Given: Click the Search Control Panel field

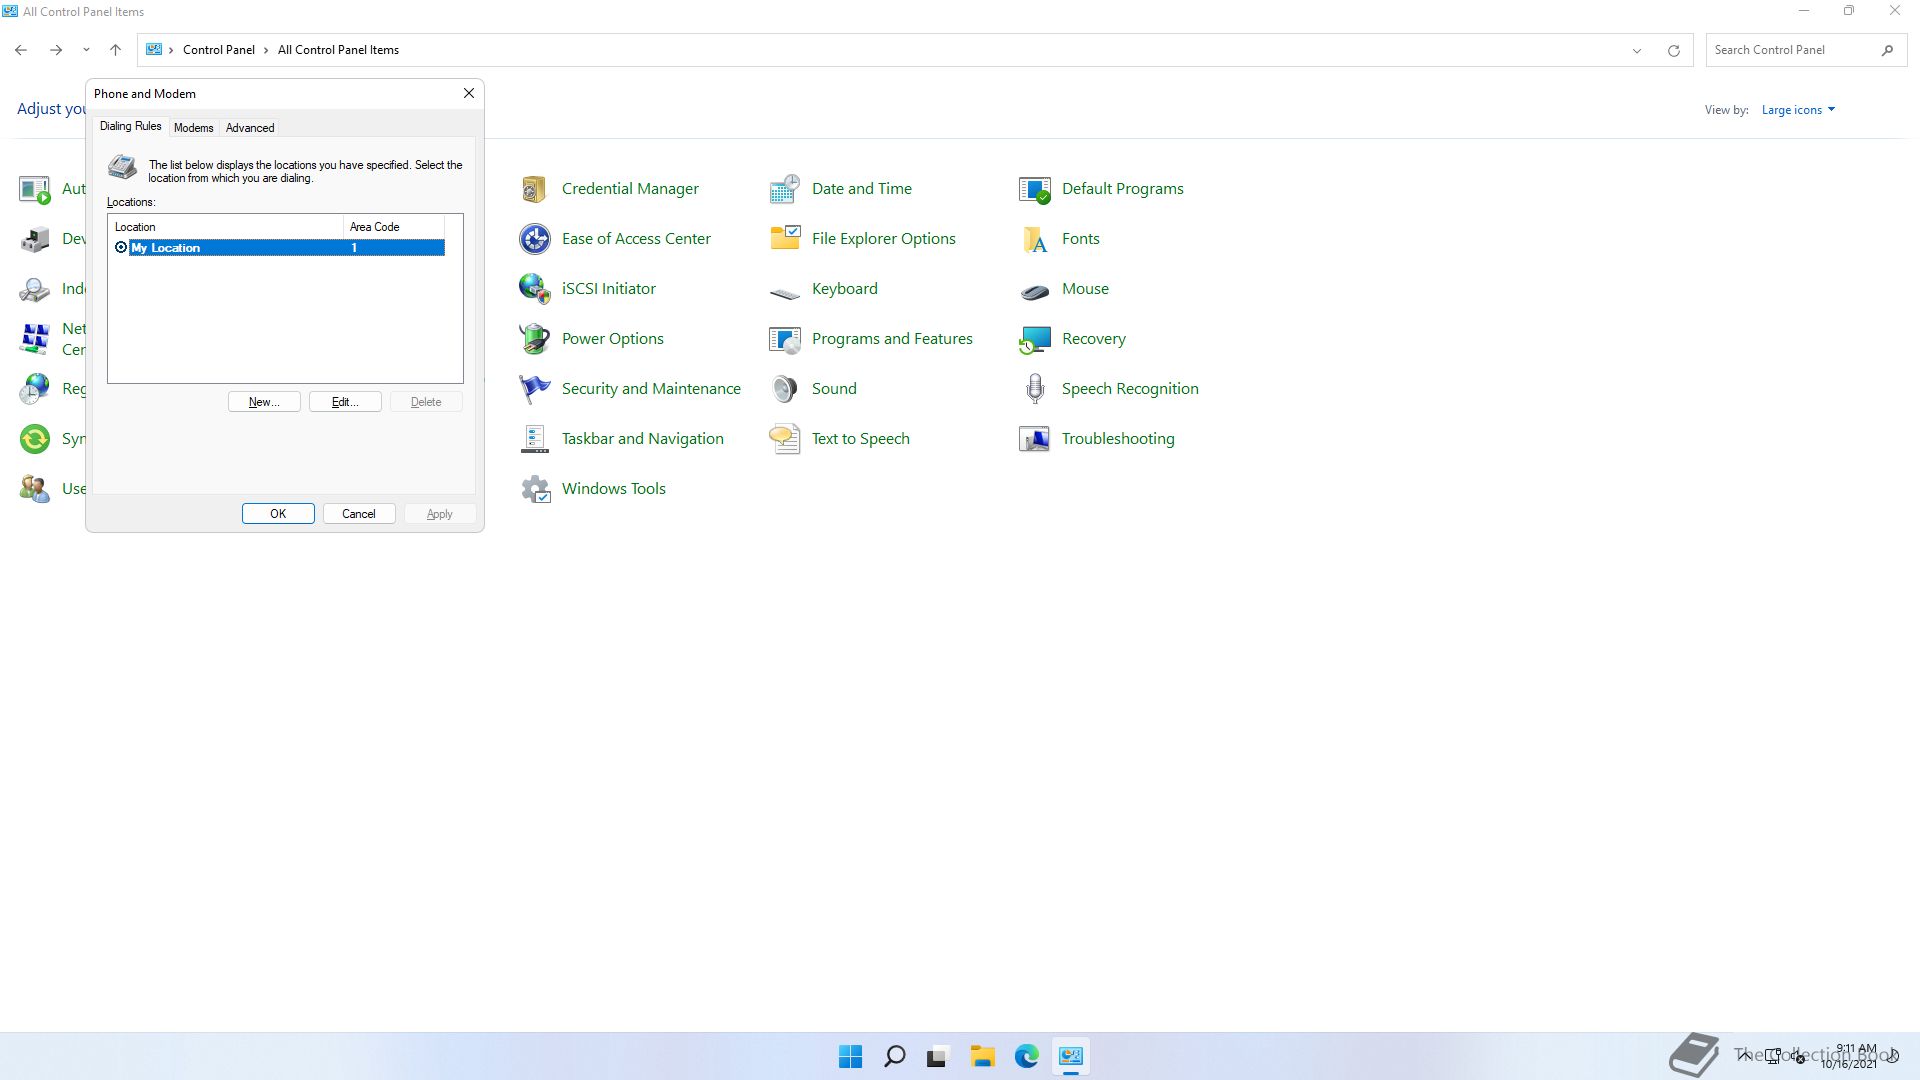Looking at the screenshot, I should tap(1790, 50).
